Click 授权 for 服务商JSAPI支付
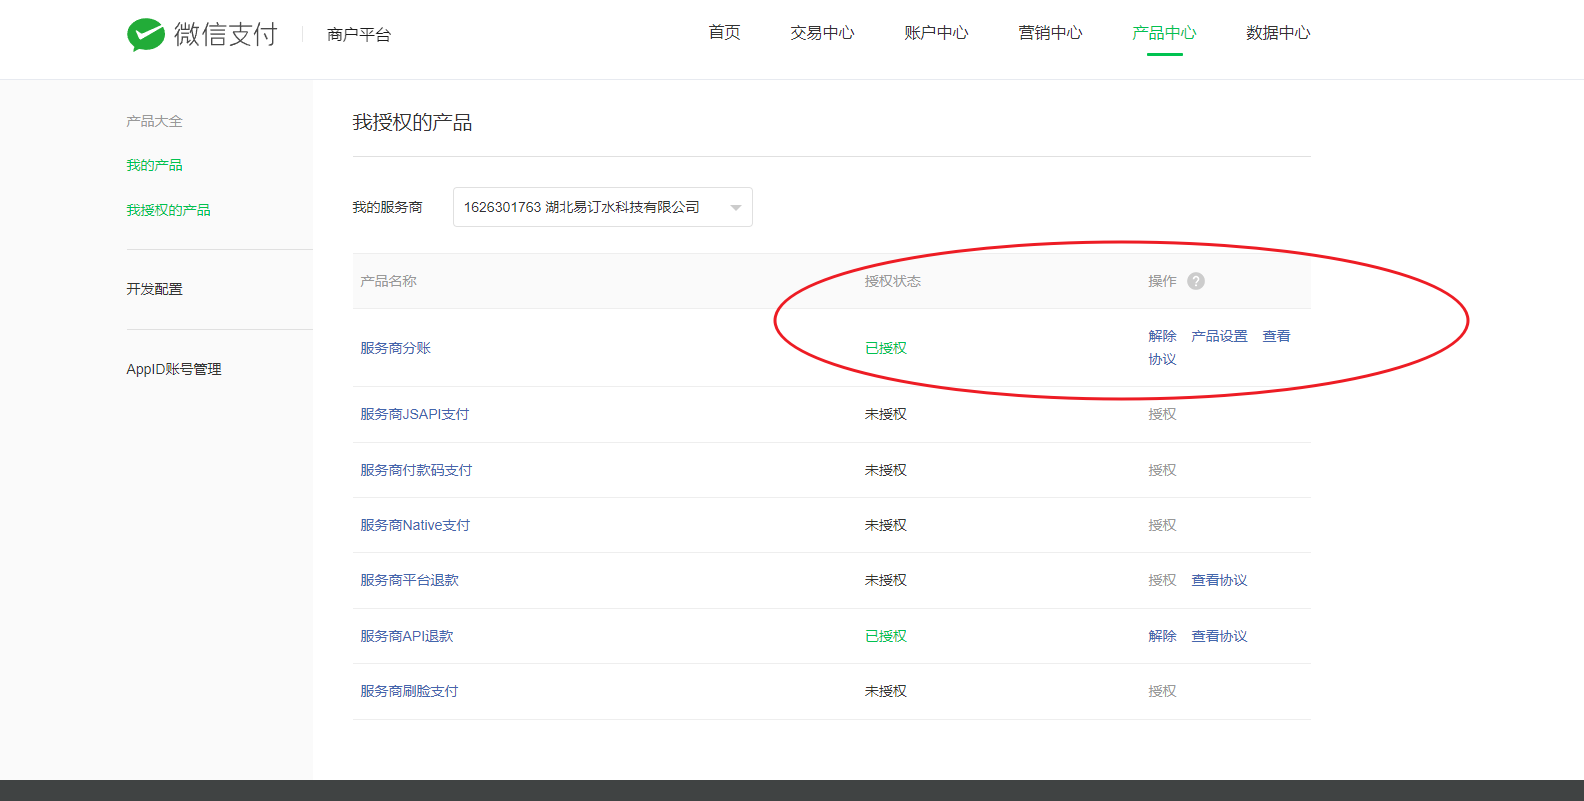The image size is (1584, 801). [1162, 414]
